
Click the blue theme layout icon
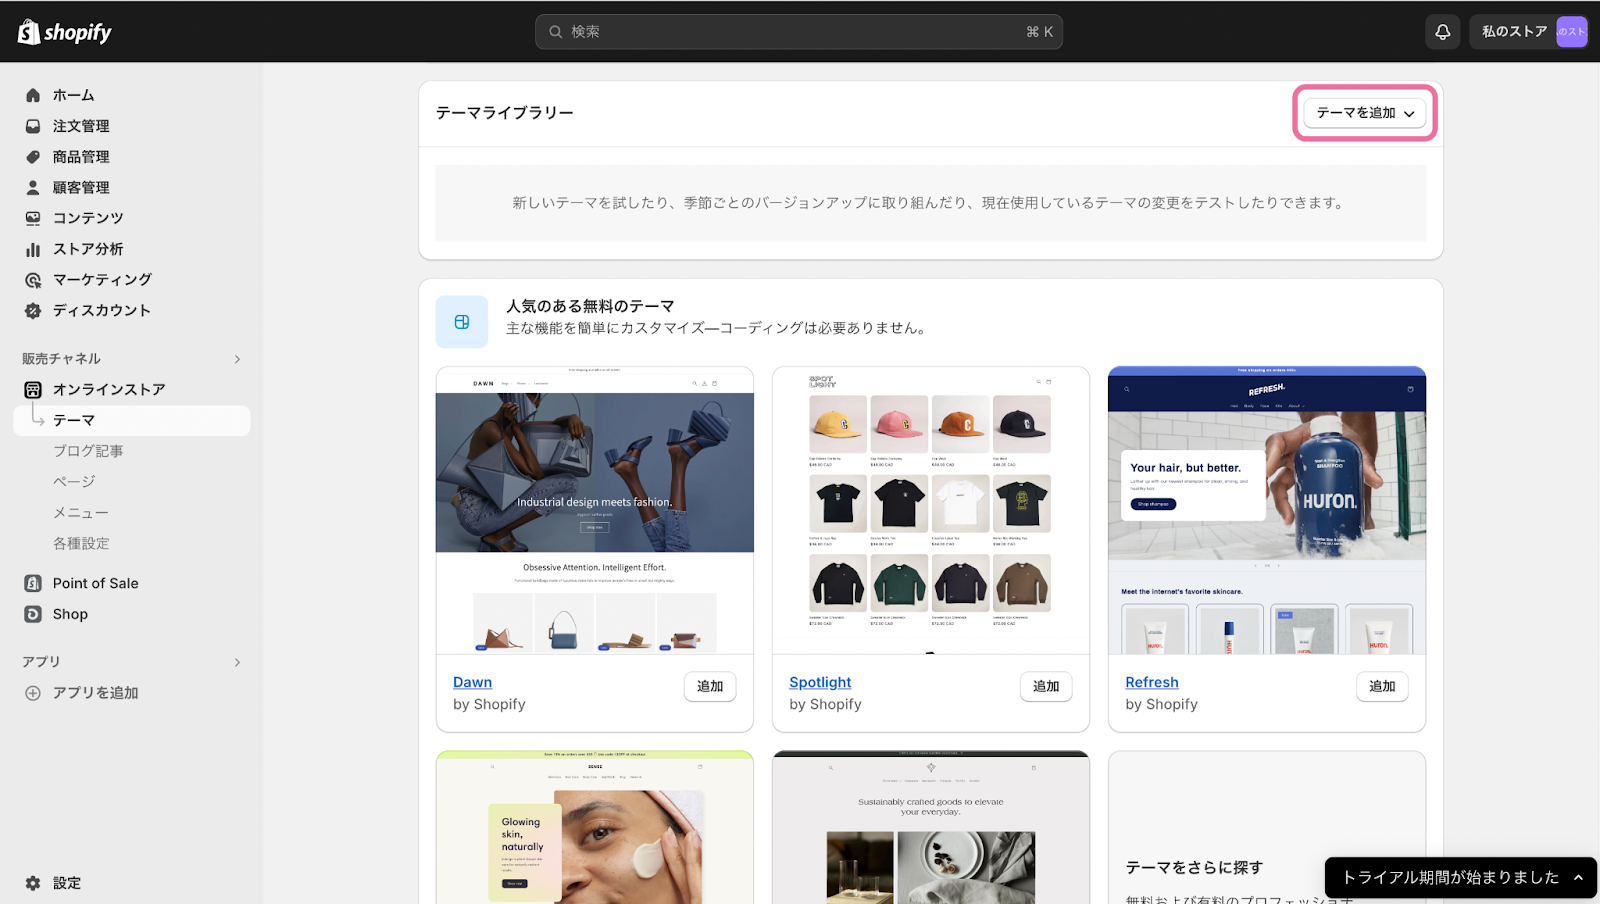[x=462, y=322]
